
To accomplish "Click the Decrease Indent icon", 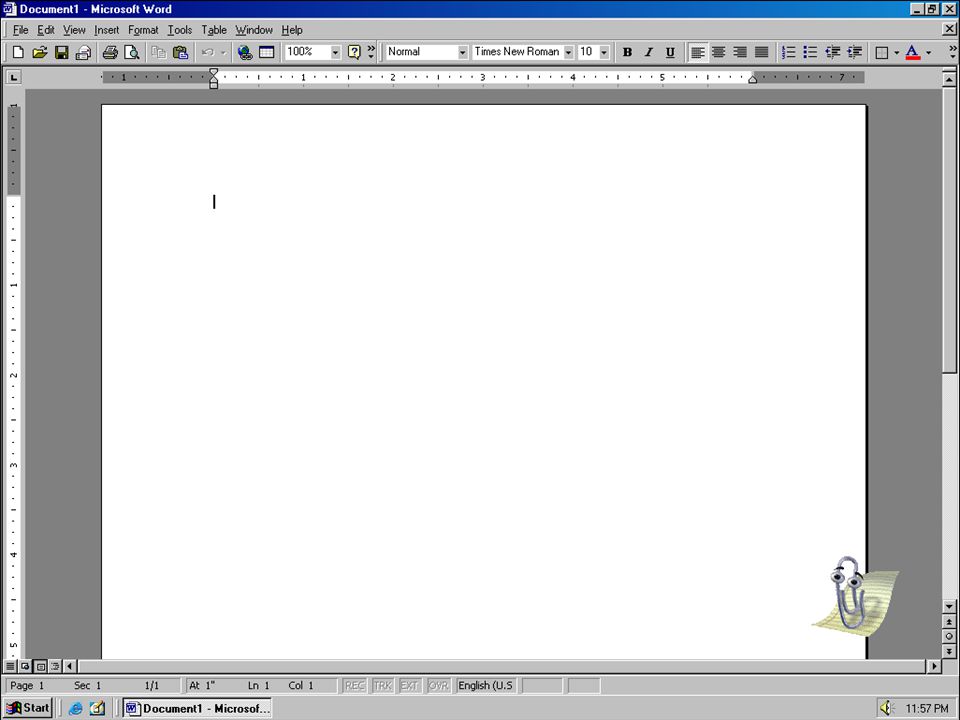I will pos(832,52).
